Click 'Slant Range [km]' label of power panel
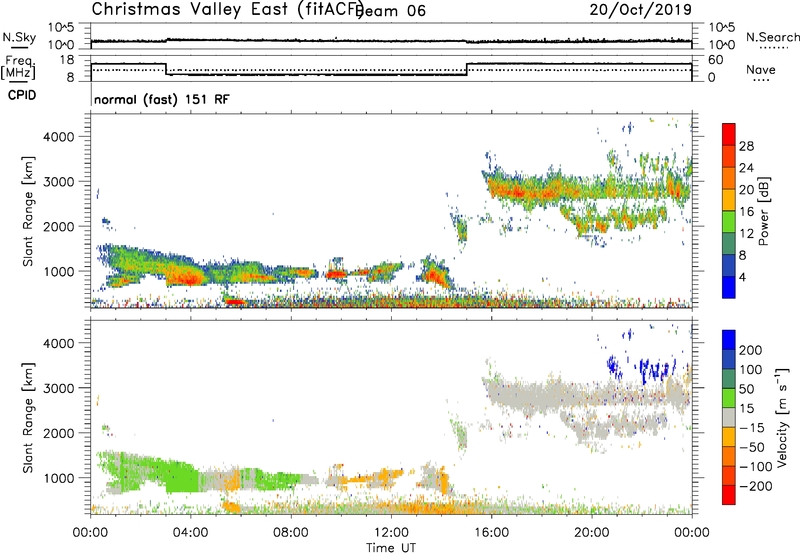This screenshot has height=554, width=800. [x=28, y=211]
